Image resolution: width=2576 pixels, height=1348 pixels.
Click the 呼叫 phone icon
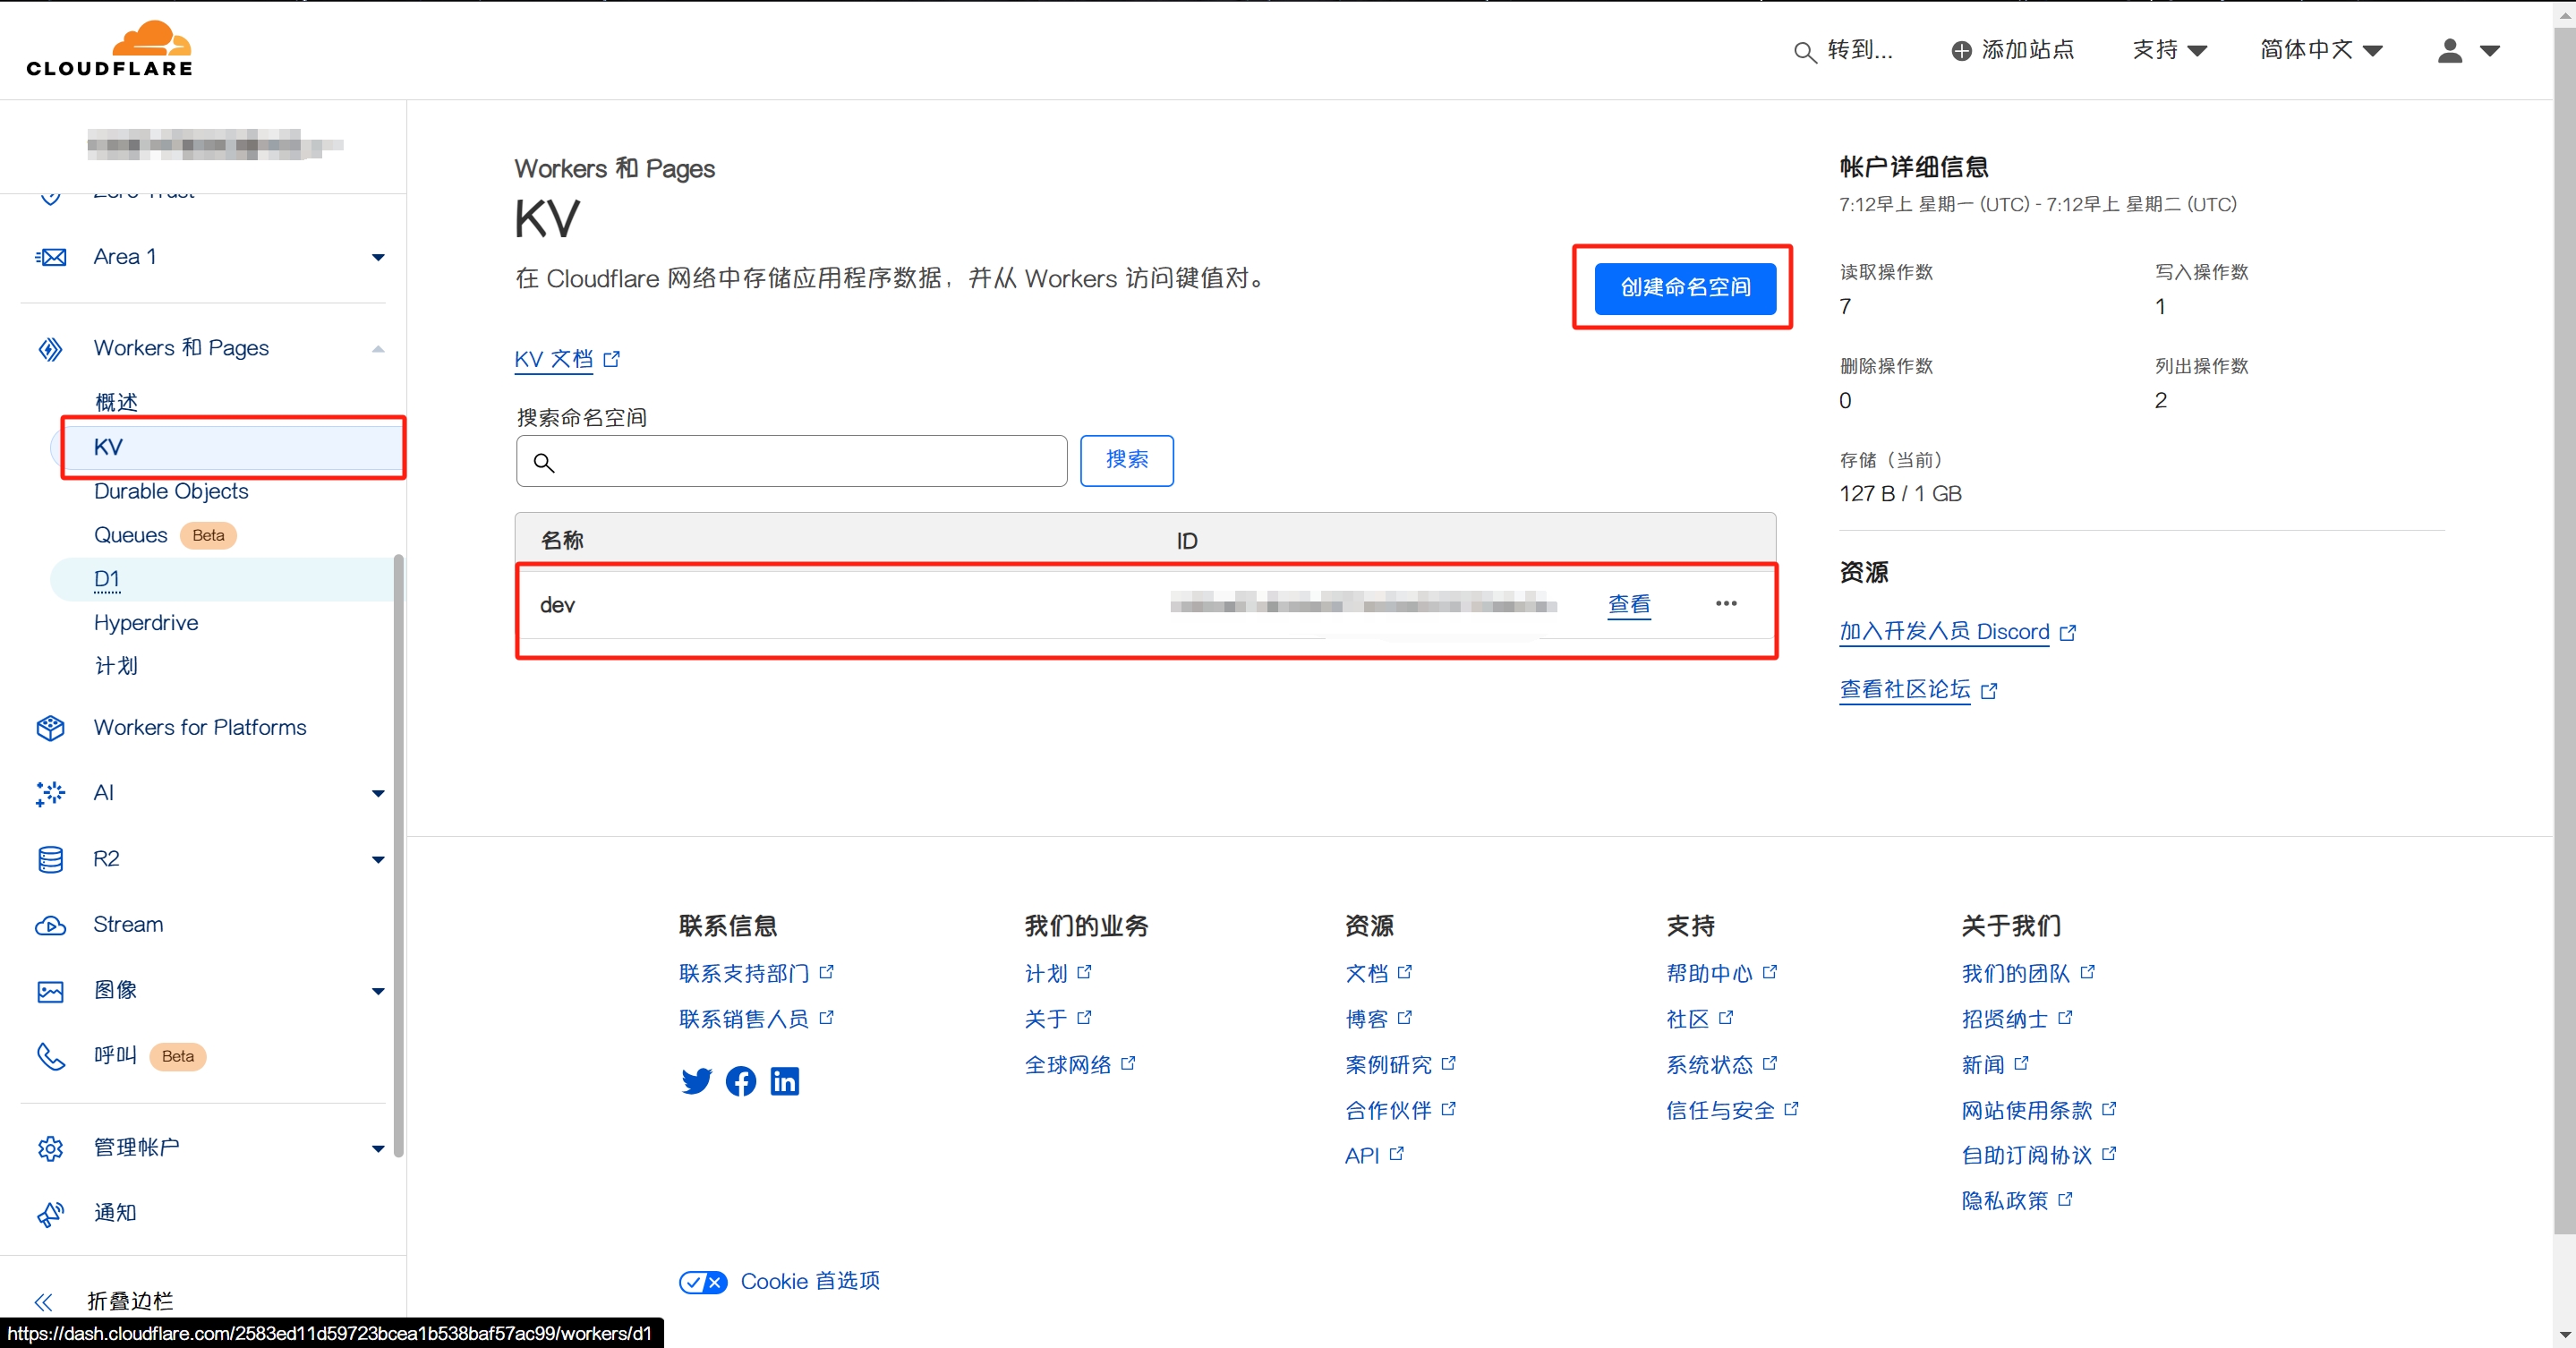point(51,1056)
